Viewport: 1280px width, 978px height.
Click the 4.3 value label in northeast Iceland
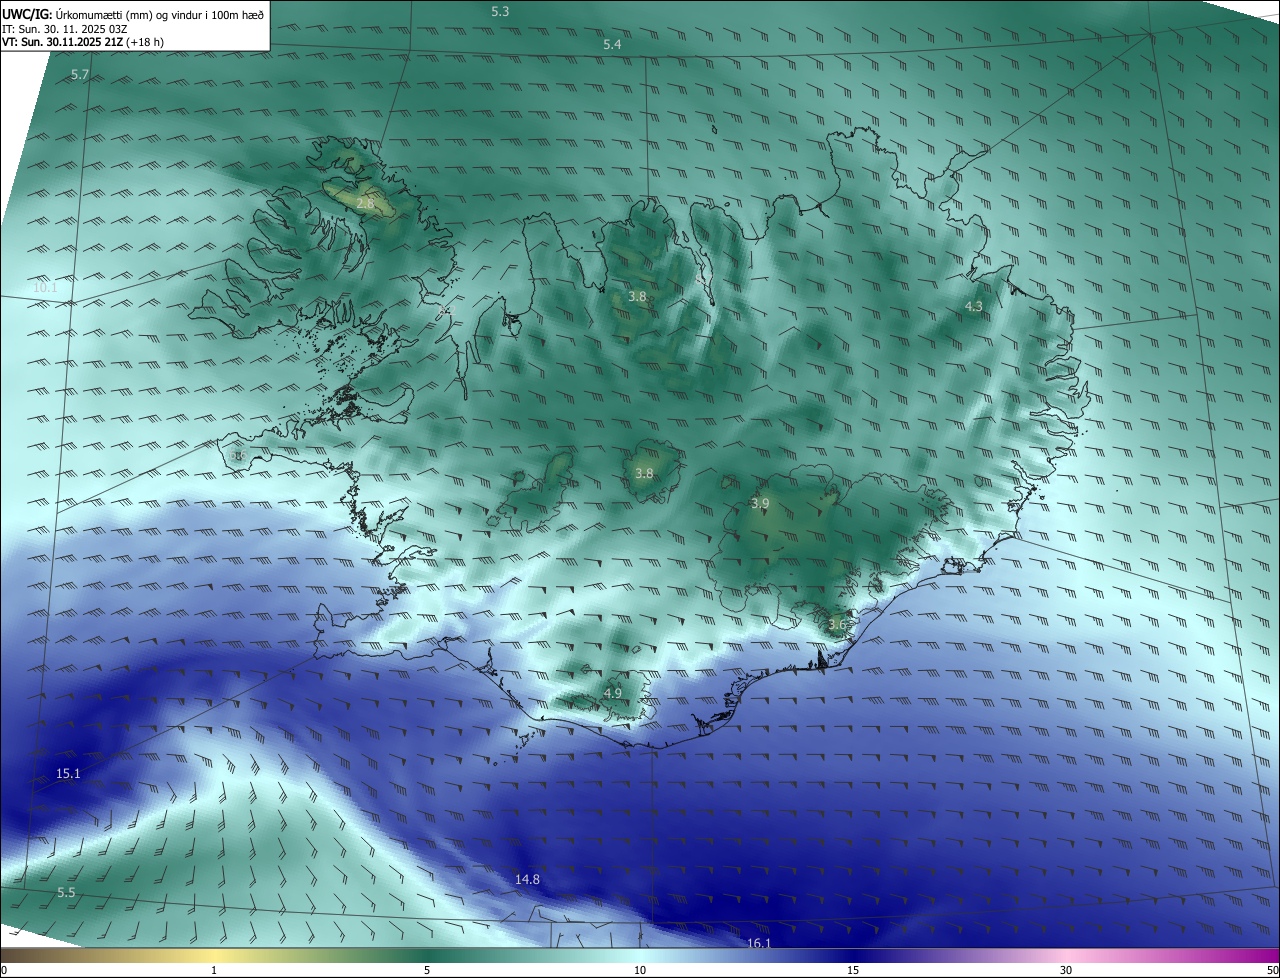click(973, 306)
